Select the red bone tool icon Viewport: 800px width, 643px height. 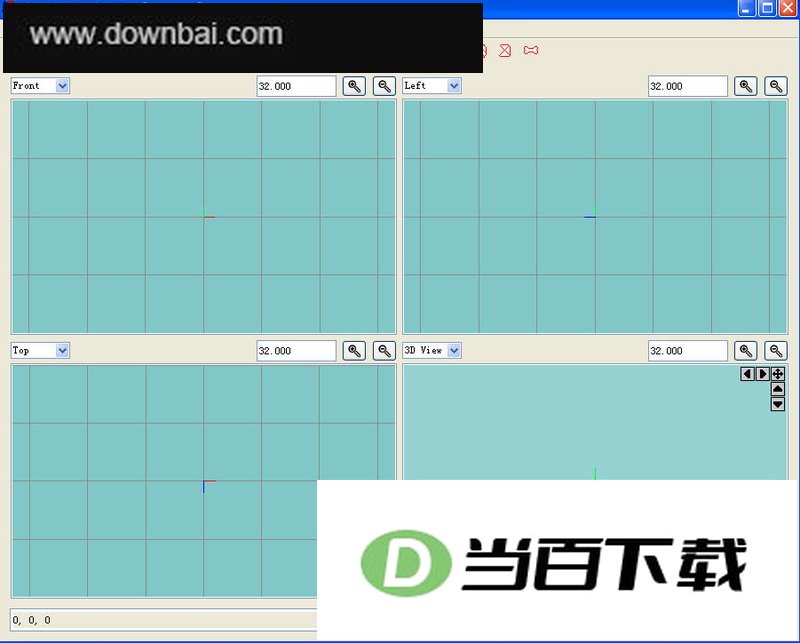[531, 50]
